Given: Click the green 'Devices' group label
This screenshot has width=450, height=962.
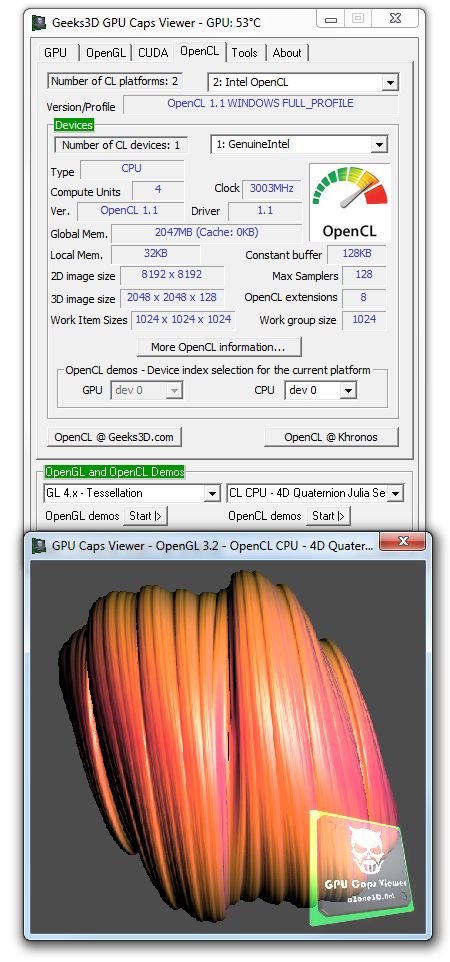Looking at the screenshot, I should pyautogui.click(x=74, y=125).
